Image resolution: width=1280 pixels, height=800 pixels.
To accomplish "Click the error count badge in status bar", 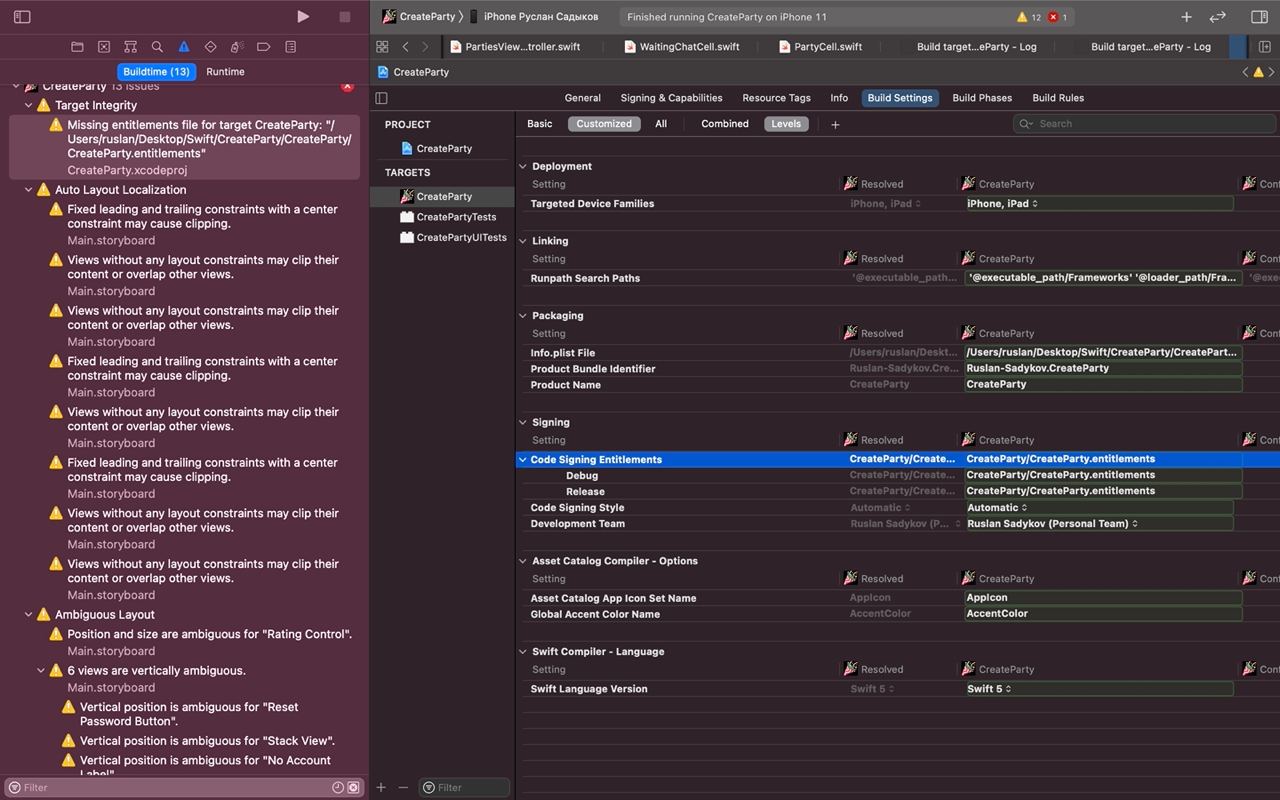I will coord(1059,17).
